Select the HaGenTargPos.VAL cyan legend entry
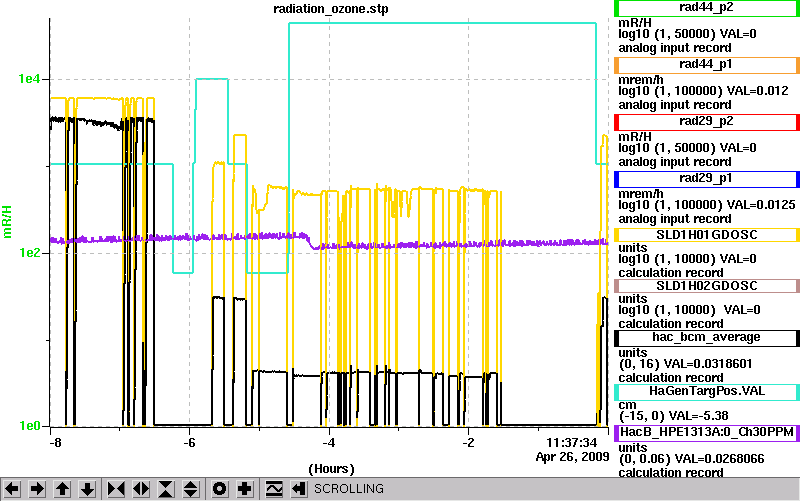Screen dimensions: 800x501 point(706,392)
